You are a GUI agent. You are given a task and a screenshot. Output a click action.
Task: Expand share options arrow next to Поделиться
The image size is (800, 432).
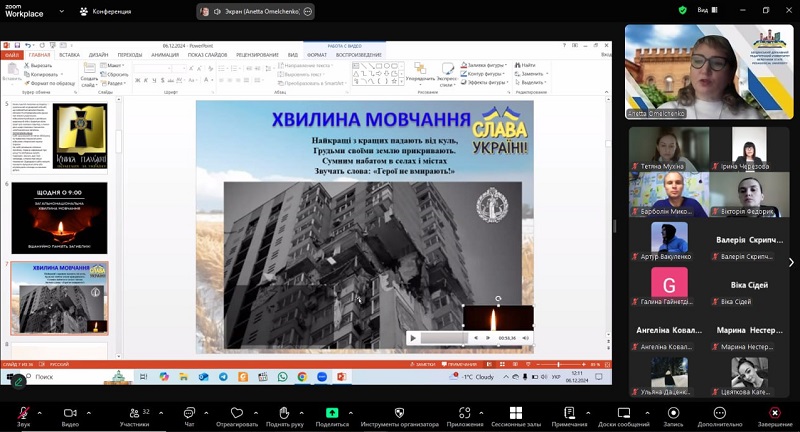[351, 413]
